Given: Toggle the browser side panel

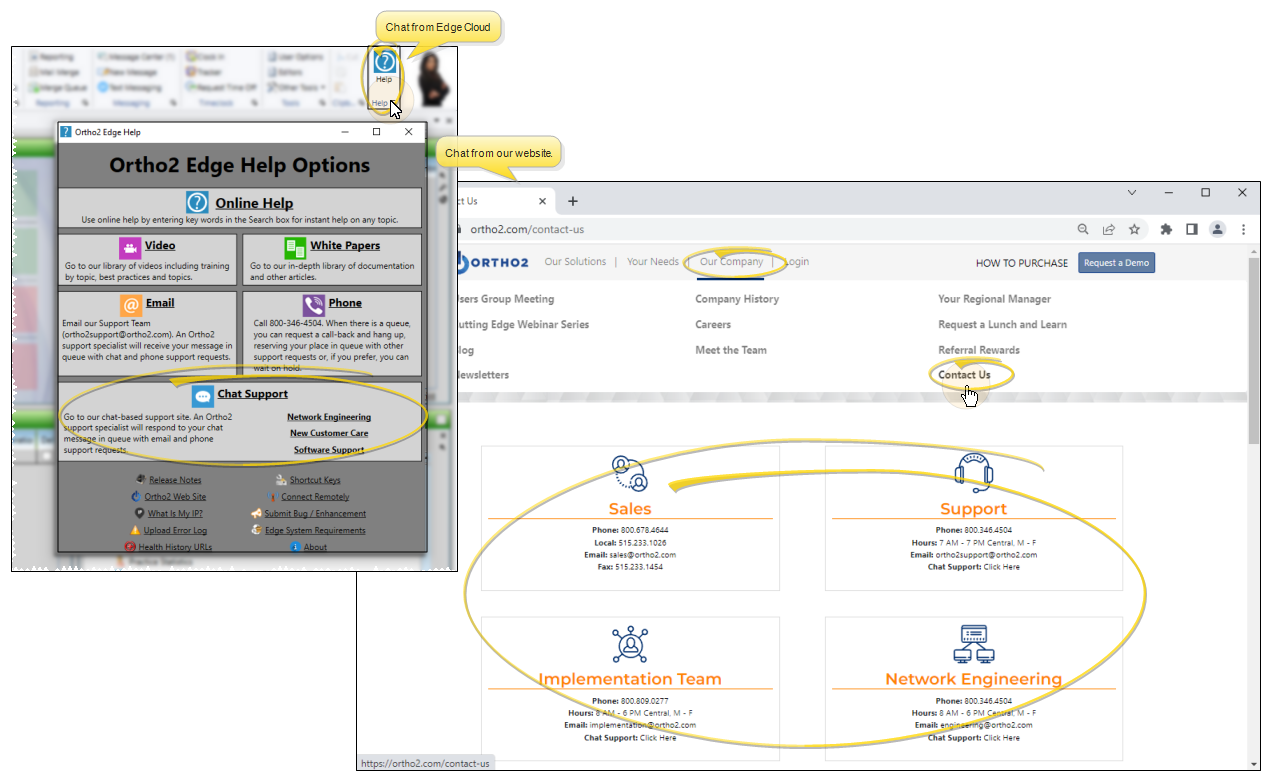Looking at the screenshot, I should pyautogui.click(x=1192, y=229).
